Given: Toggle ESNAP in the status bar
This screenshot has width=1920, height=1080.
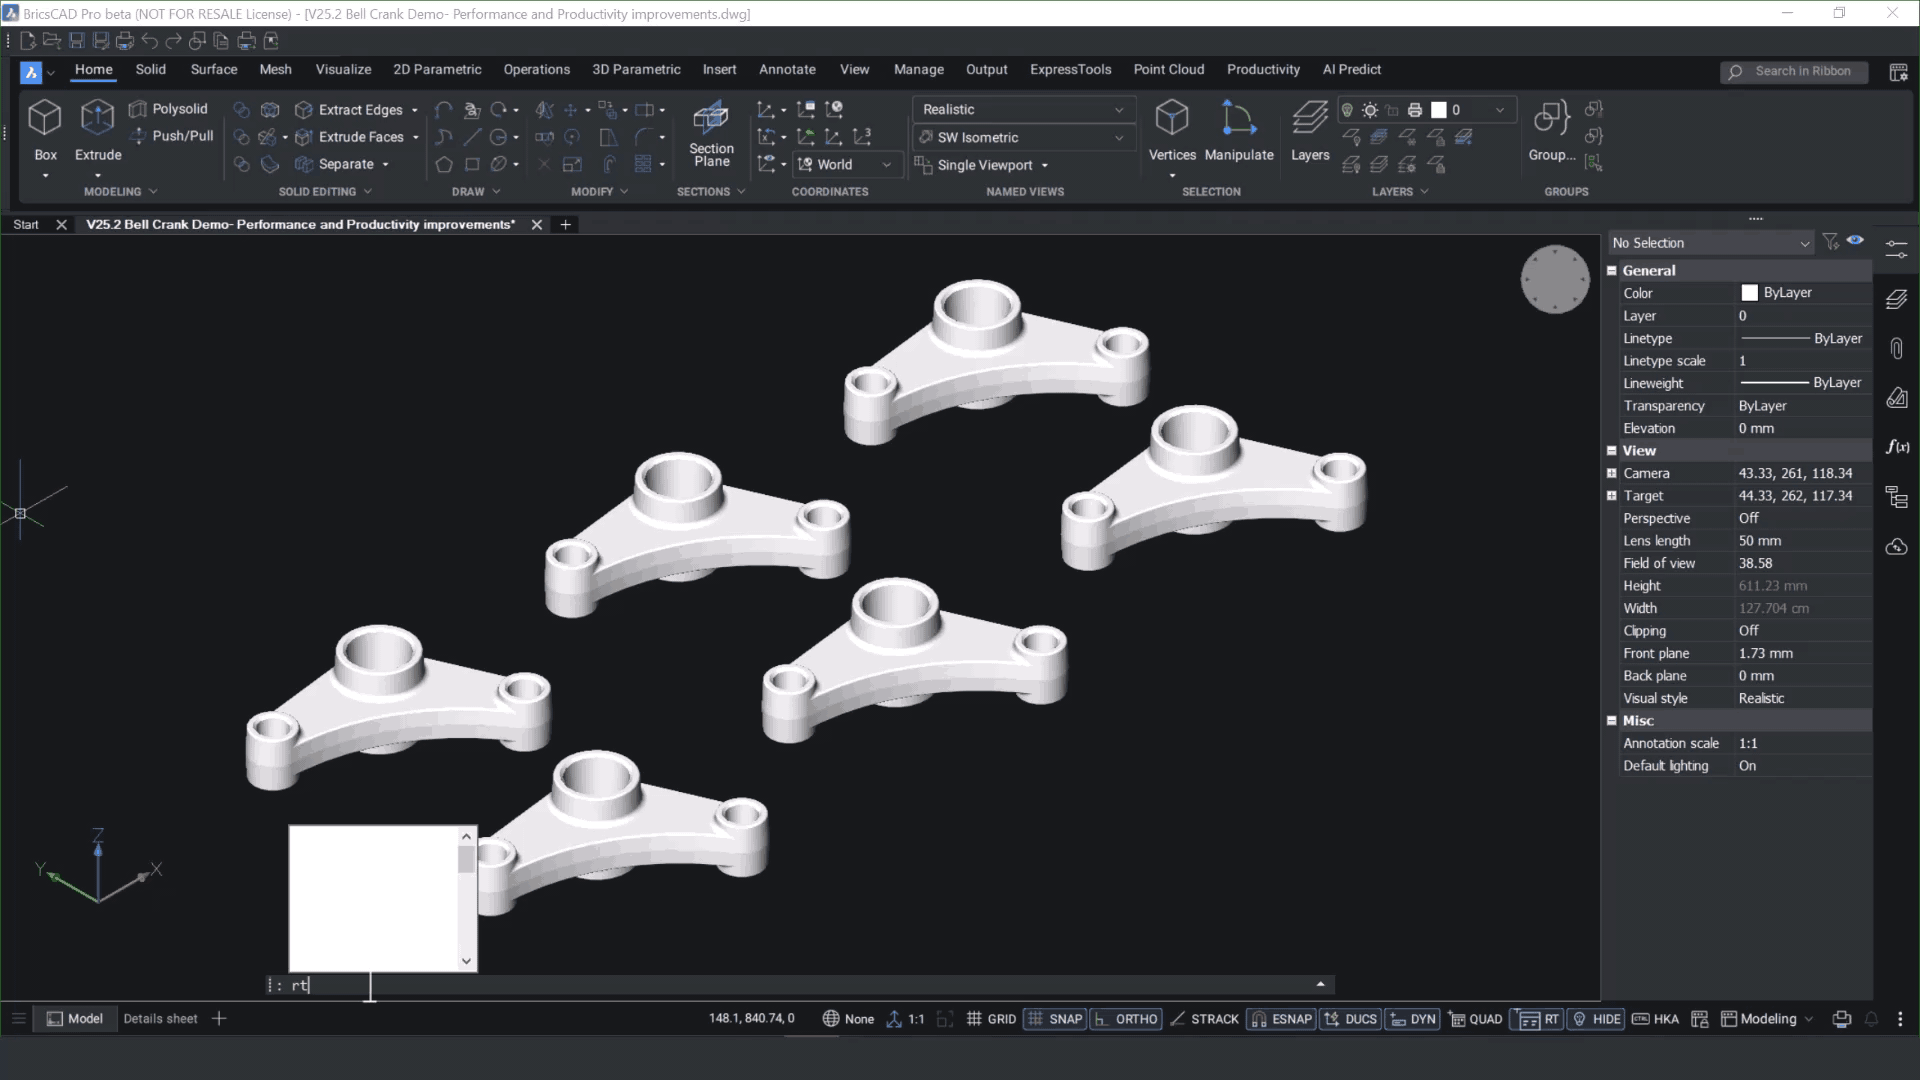Looking at the screenshot, I should point(1281,1018).
